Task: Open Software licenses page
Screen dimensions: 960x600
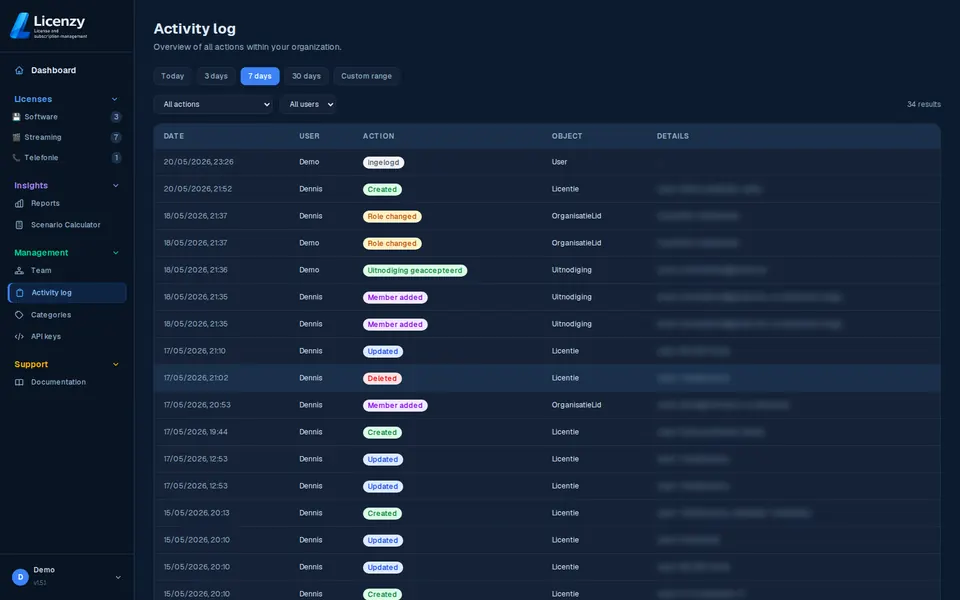Action: point(41,117)
